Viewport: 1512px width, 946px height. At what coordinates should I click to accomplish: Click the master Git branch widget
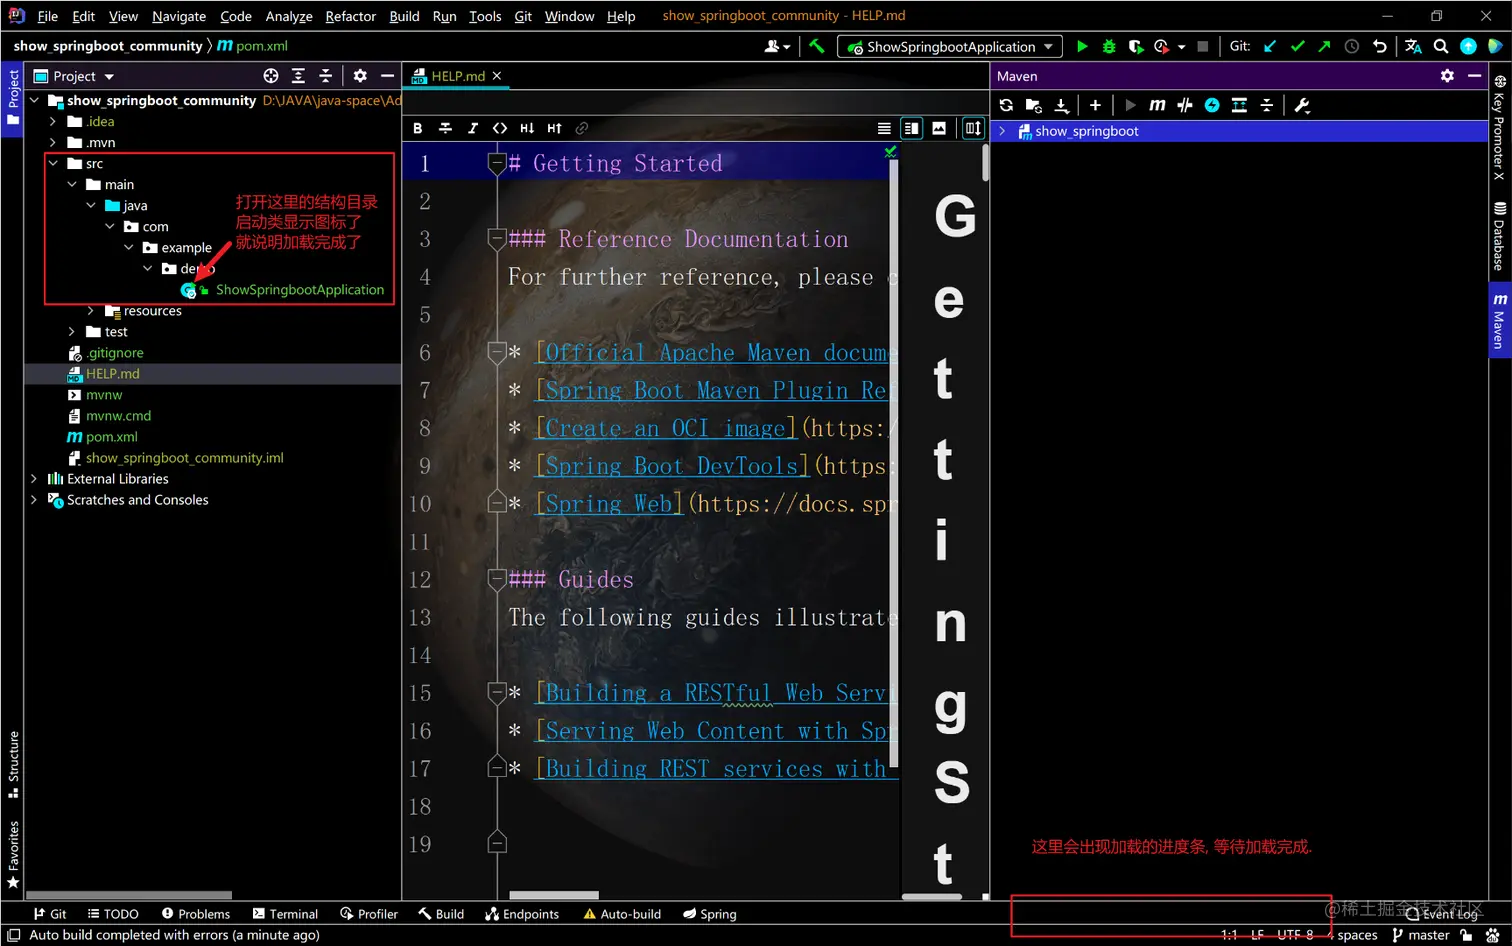coord(1420,935)
